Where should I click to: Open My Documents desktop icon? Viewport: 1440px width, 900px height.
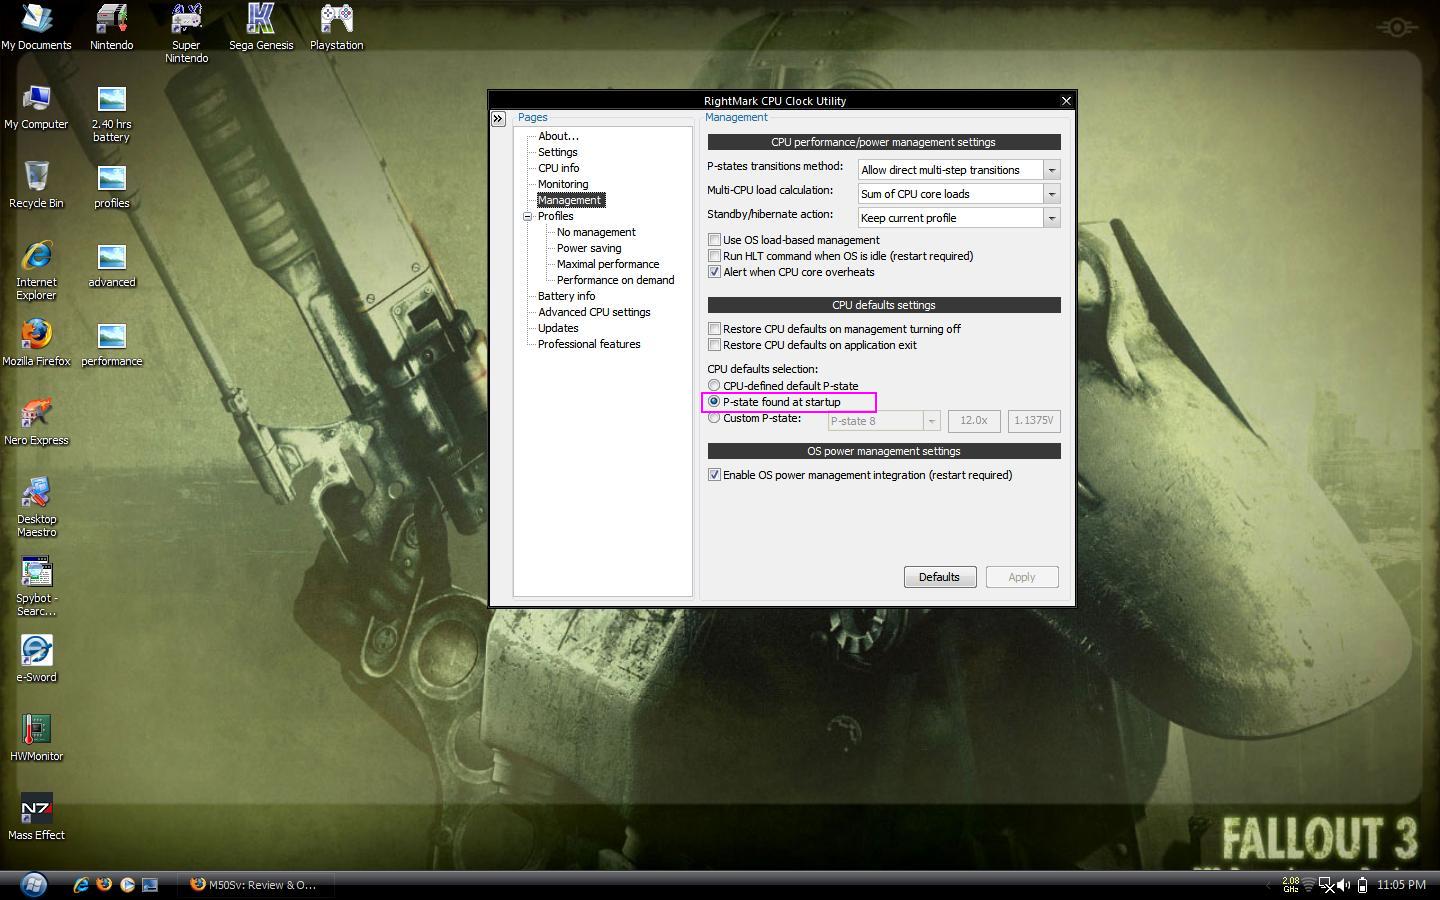click(36, 27)
